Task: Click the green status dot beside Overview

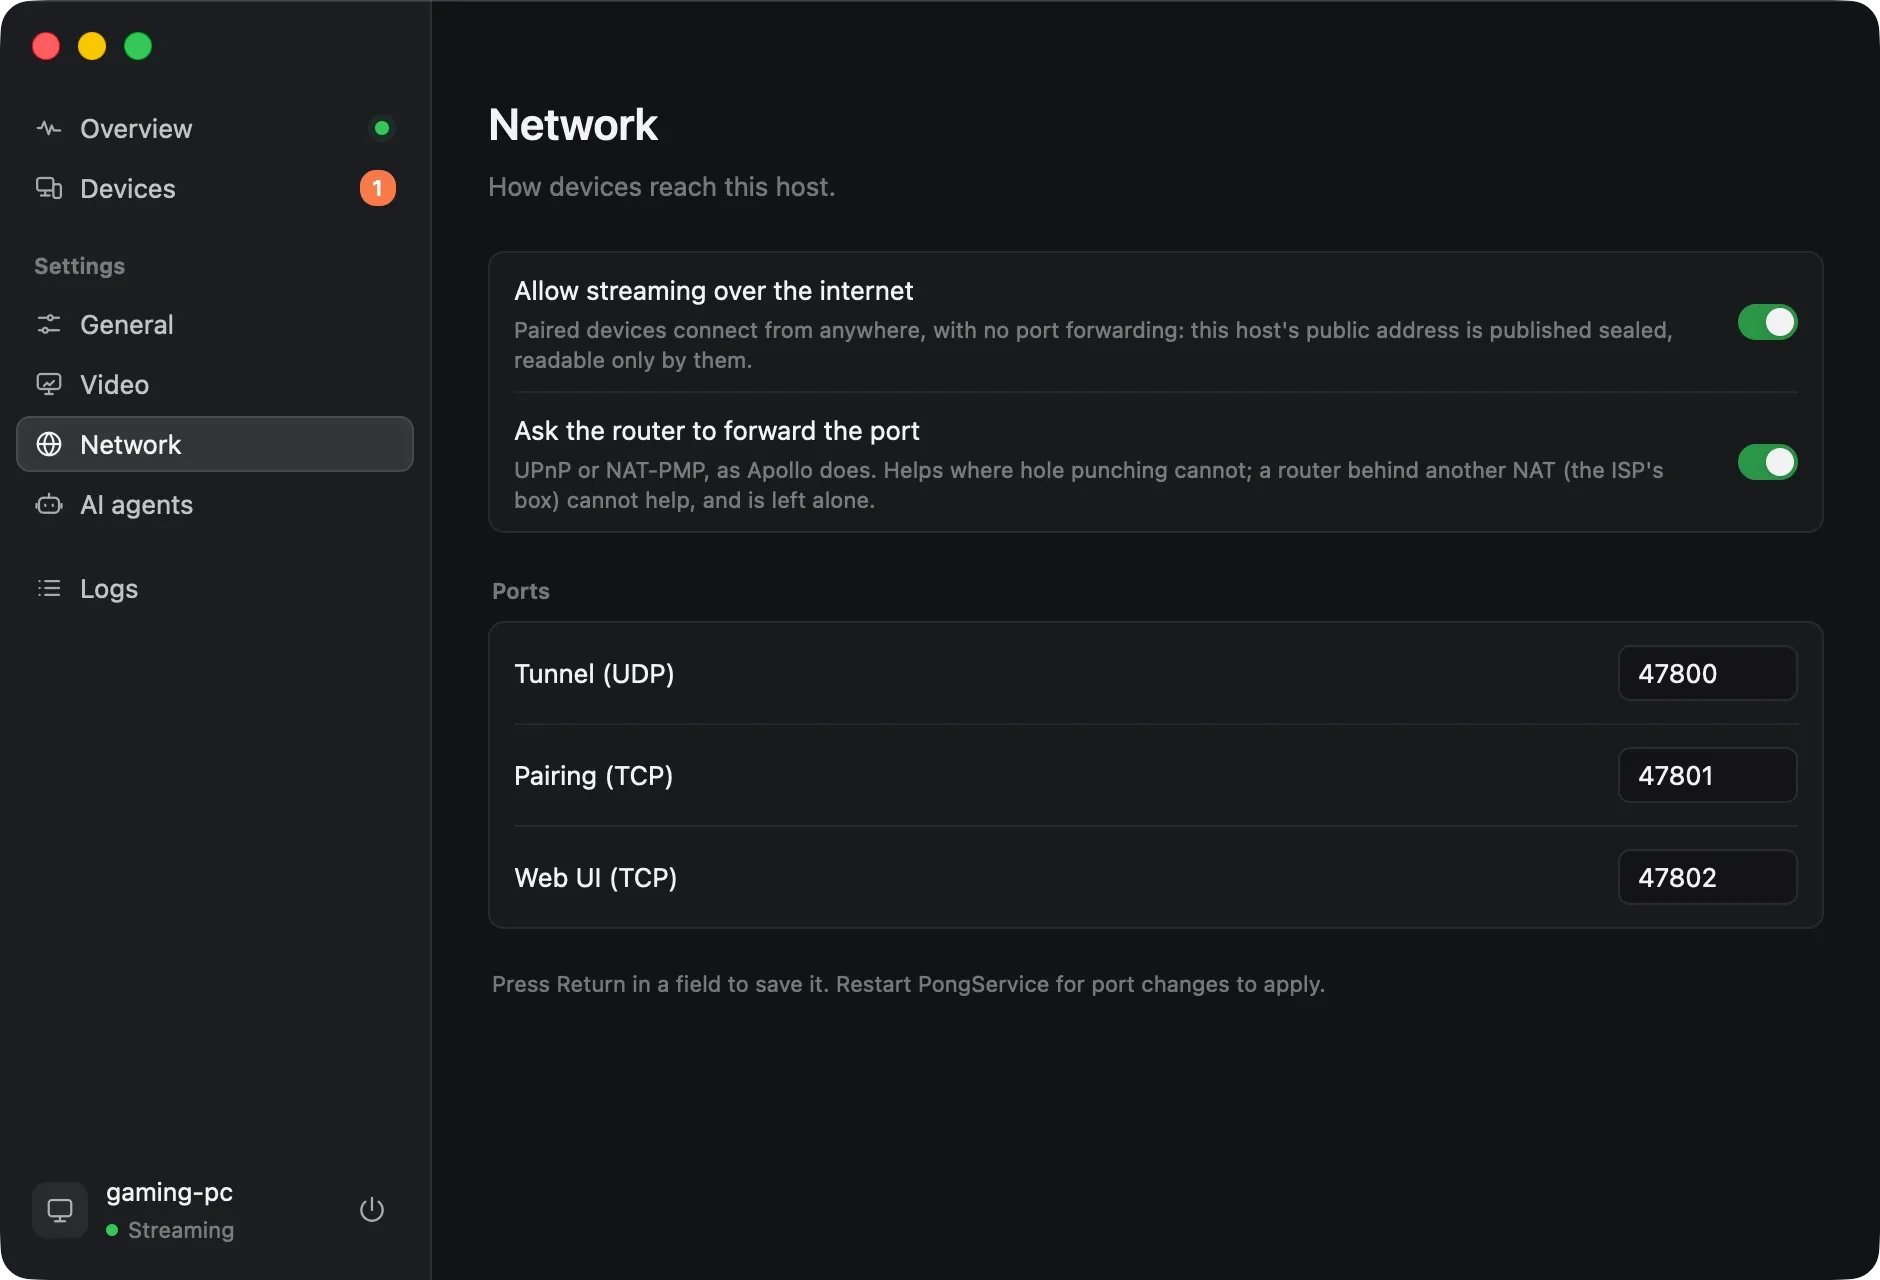Action: (381, 128)
